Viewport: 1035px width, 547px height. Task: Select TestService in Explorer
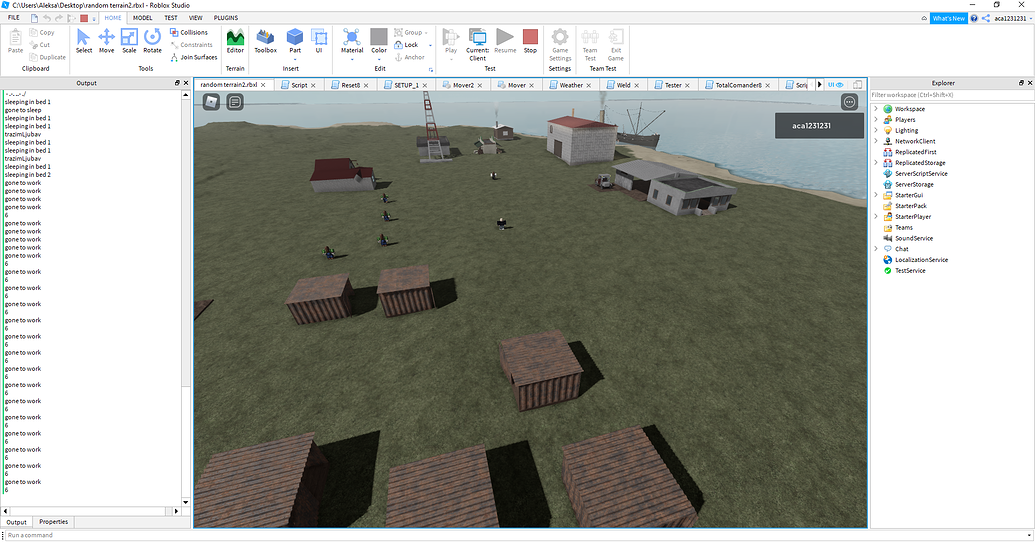point(910,271)
